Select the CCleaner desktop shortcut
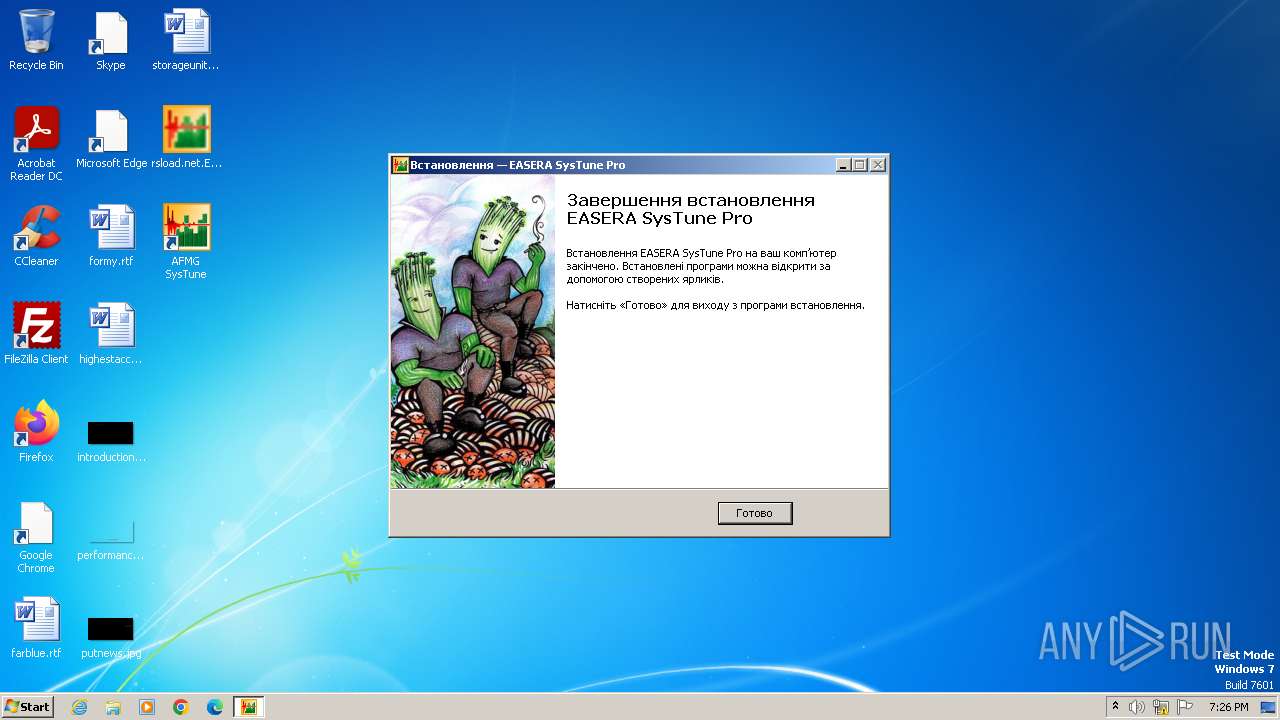This screenshot has width=1280, height=720. click(36, 236)
